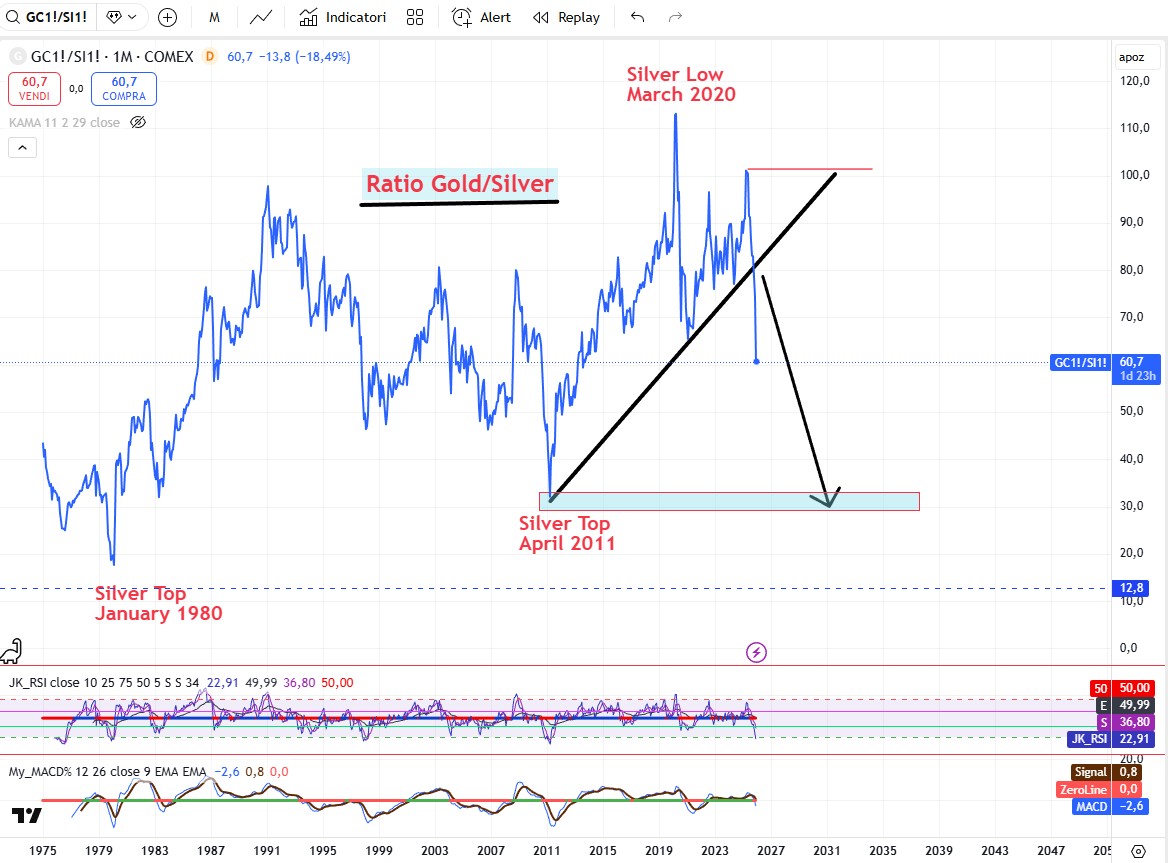Open symbol search for GC1!/SI1!
Image resolution: width=1168 pixels, height=863 pixels.
click(47, 17)
